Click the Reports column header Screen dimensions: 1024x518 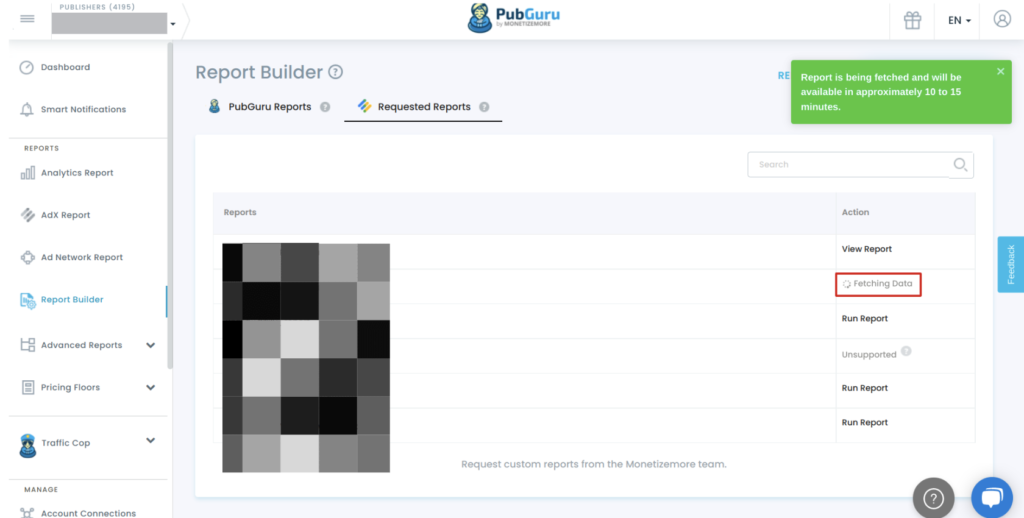click(x=240, y=212)
